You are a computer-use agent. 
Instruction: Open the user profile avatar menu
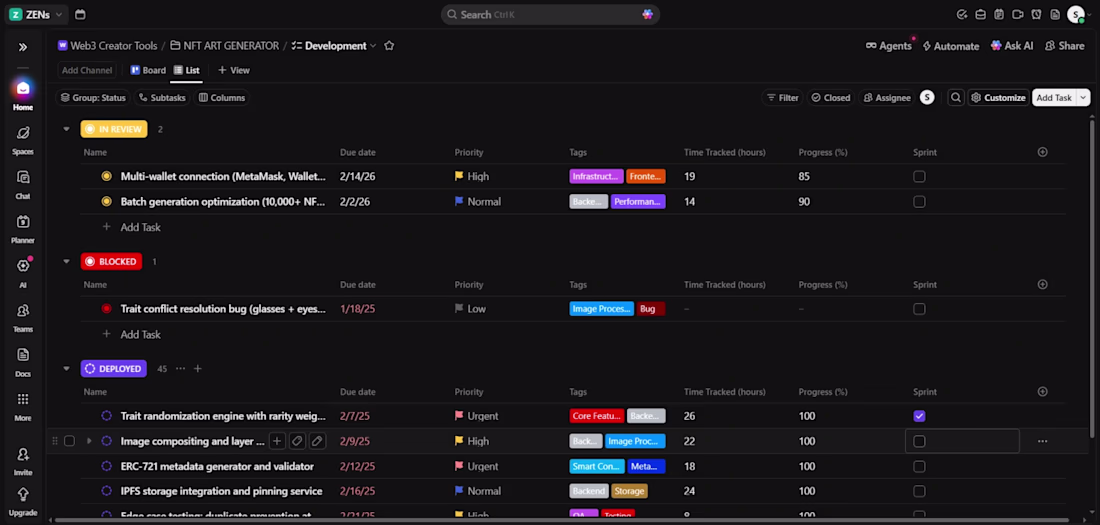coord(1075,14)
